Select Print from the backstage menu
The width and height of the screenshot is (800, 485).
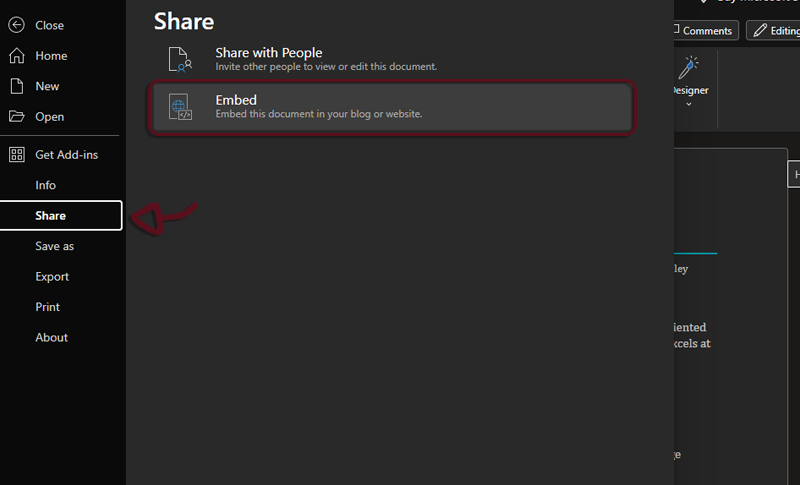tap(48, 307)
